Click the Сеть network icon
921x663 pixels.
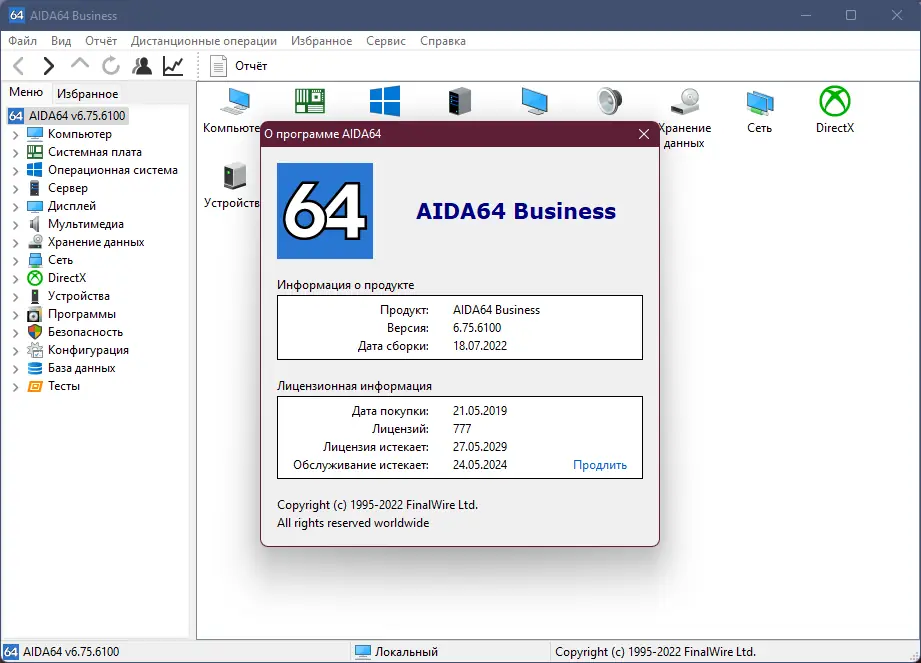[x=759, y=100]
